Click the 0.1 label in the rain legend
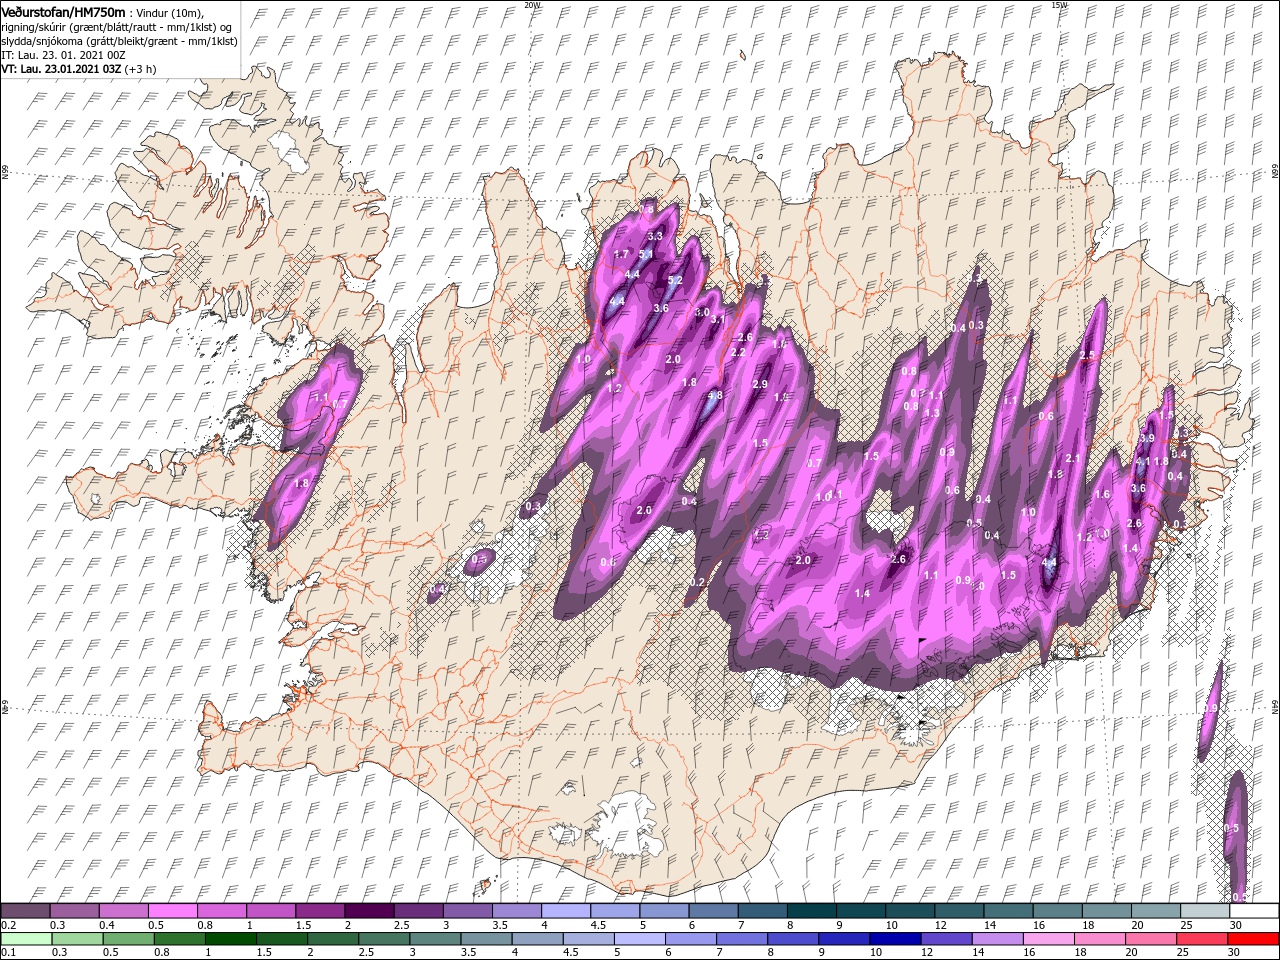This screenshot has width=1280, height=960. [8, 953]
